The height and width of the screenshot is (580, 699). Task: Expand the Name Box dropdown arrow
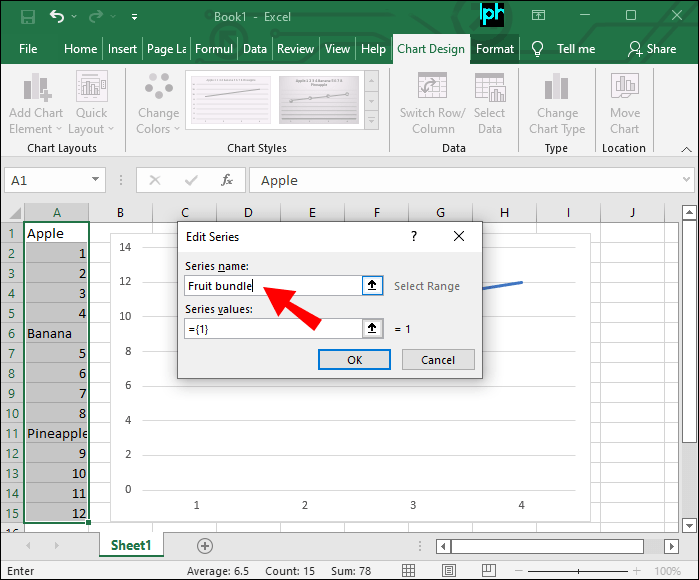pos(96,180)
